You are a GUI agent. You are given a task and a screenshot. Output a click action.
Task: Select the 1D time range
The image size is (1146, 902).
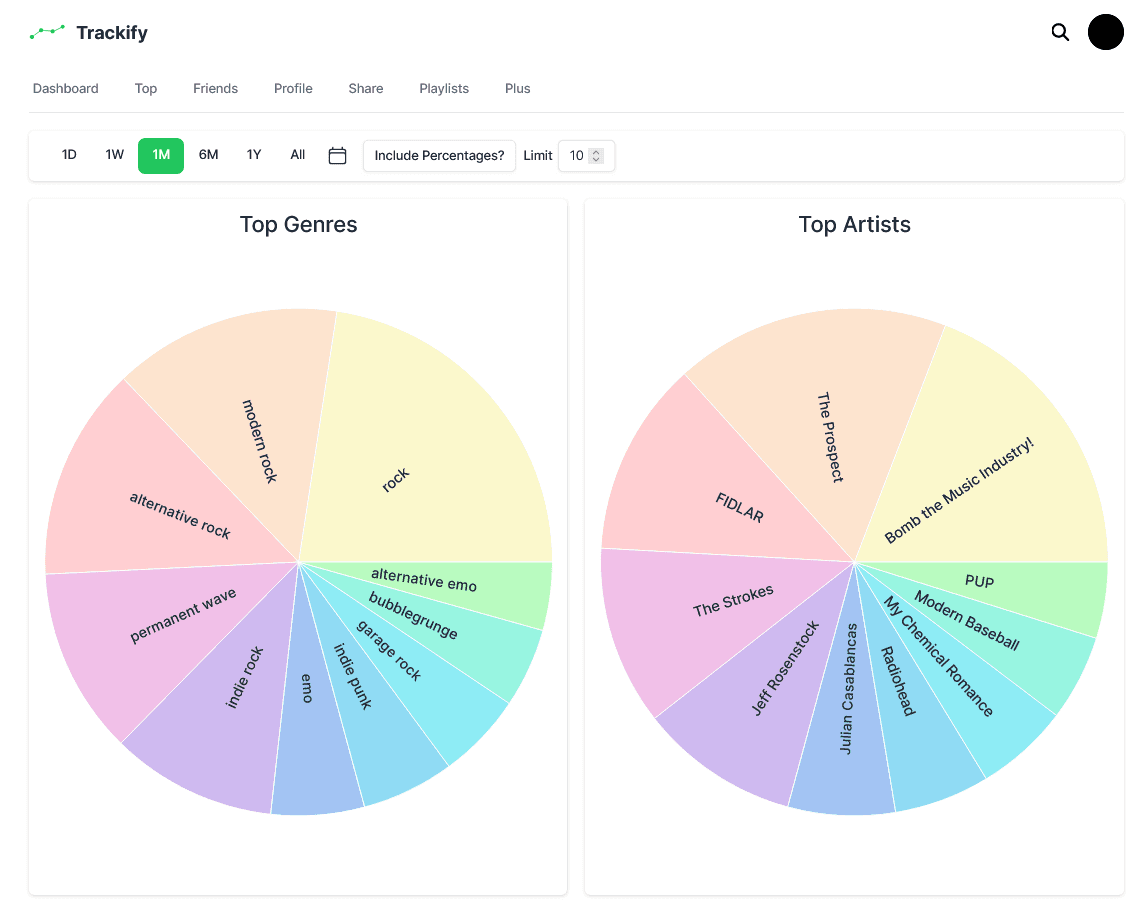[69, 155]
